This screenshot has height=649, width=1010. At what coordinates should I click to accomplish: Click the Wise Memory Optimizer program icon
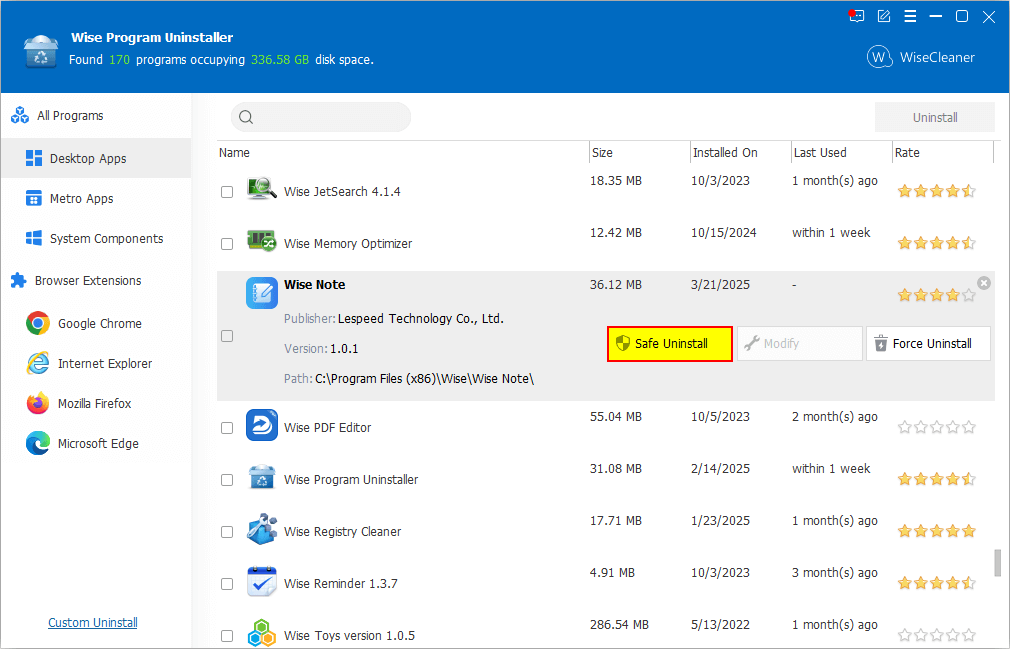(x=262, y=241)
